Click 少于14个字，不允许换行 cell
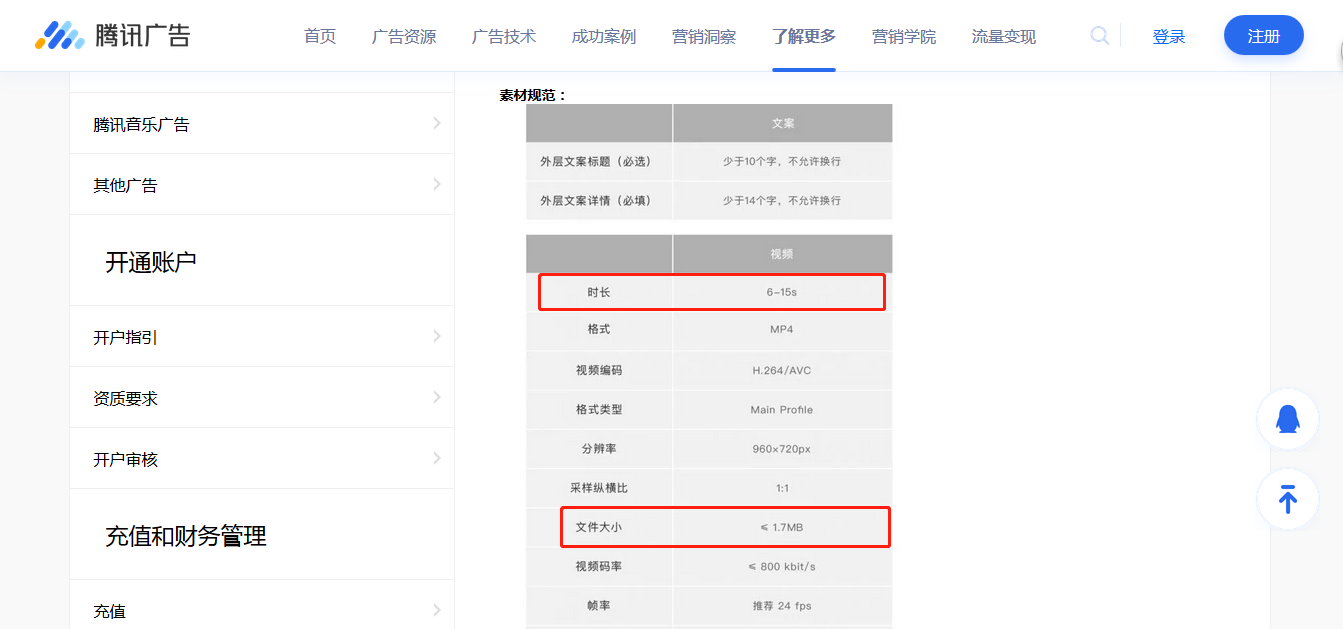This screenshot has height=629, width=1343. coord(782,200)
